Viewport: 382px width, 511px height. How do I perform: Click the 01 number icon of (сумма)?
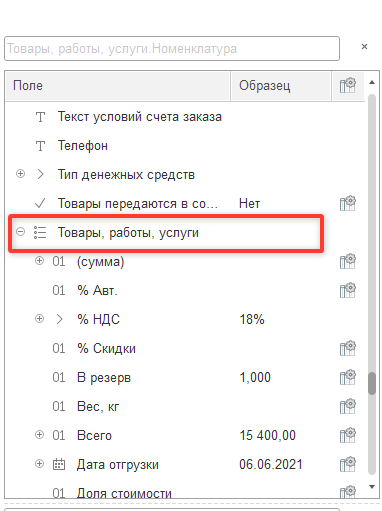point(59,262)
